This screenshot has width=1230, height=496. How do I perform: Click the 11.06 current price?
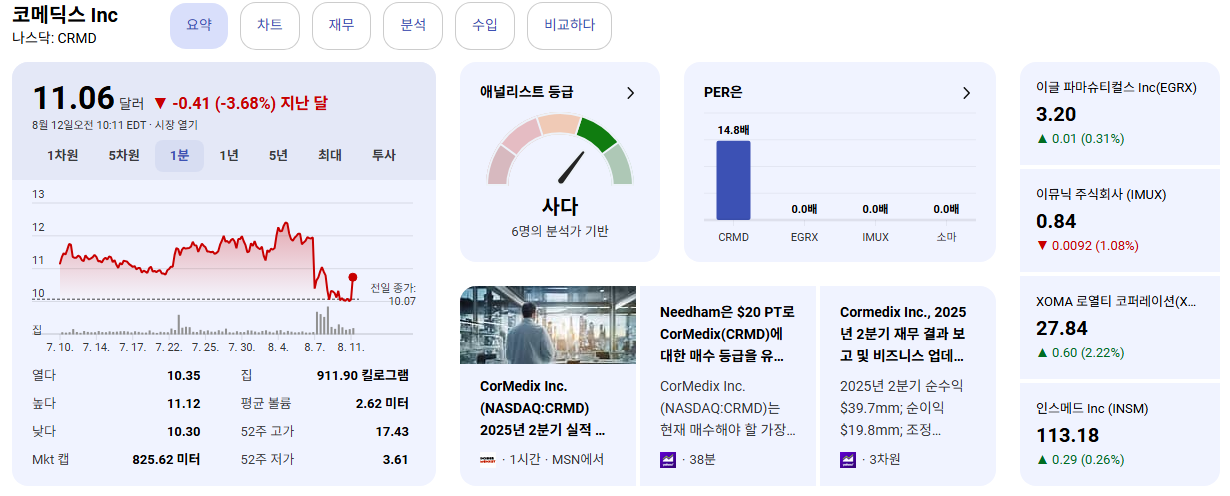pyautogui.click(x=73, y=98)
